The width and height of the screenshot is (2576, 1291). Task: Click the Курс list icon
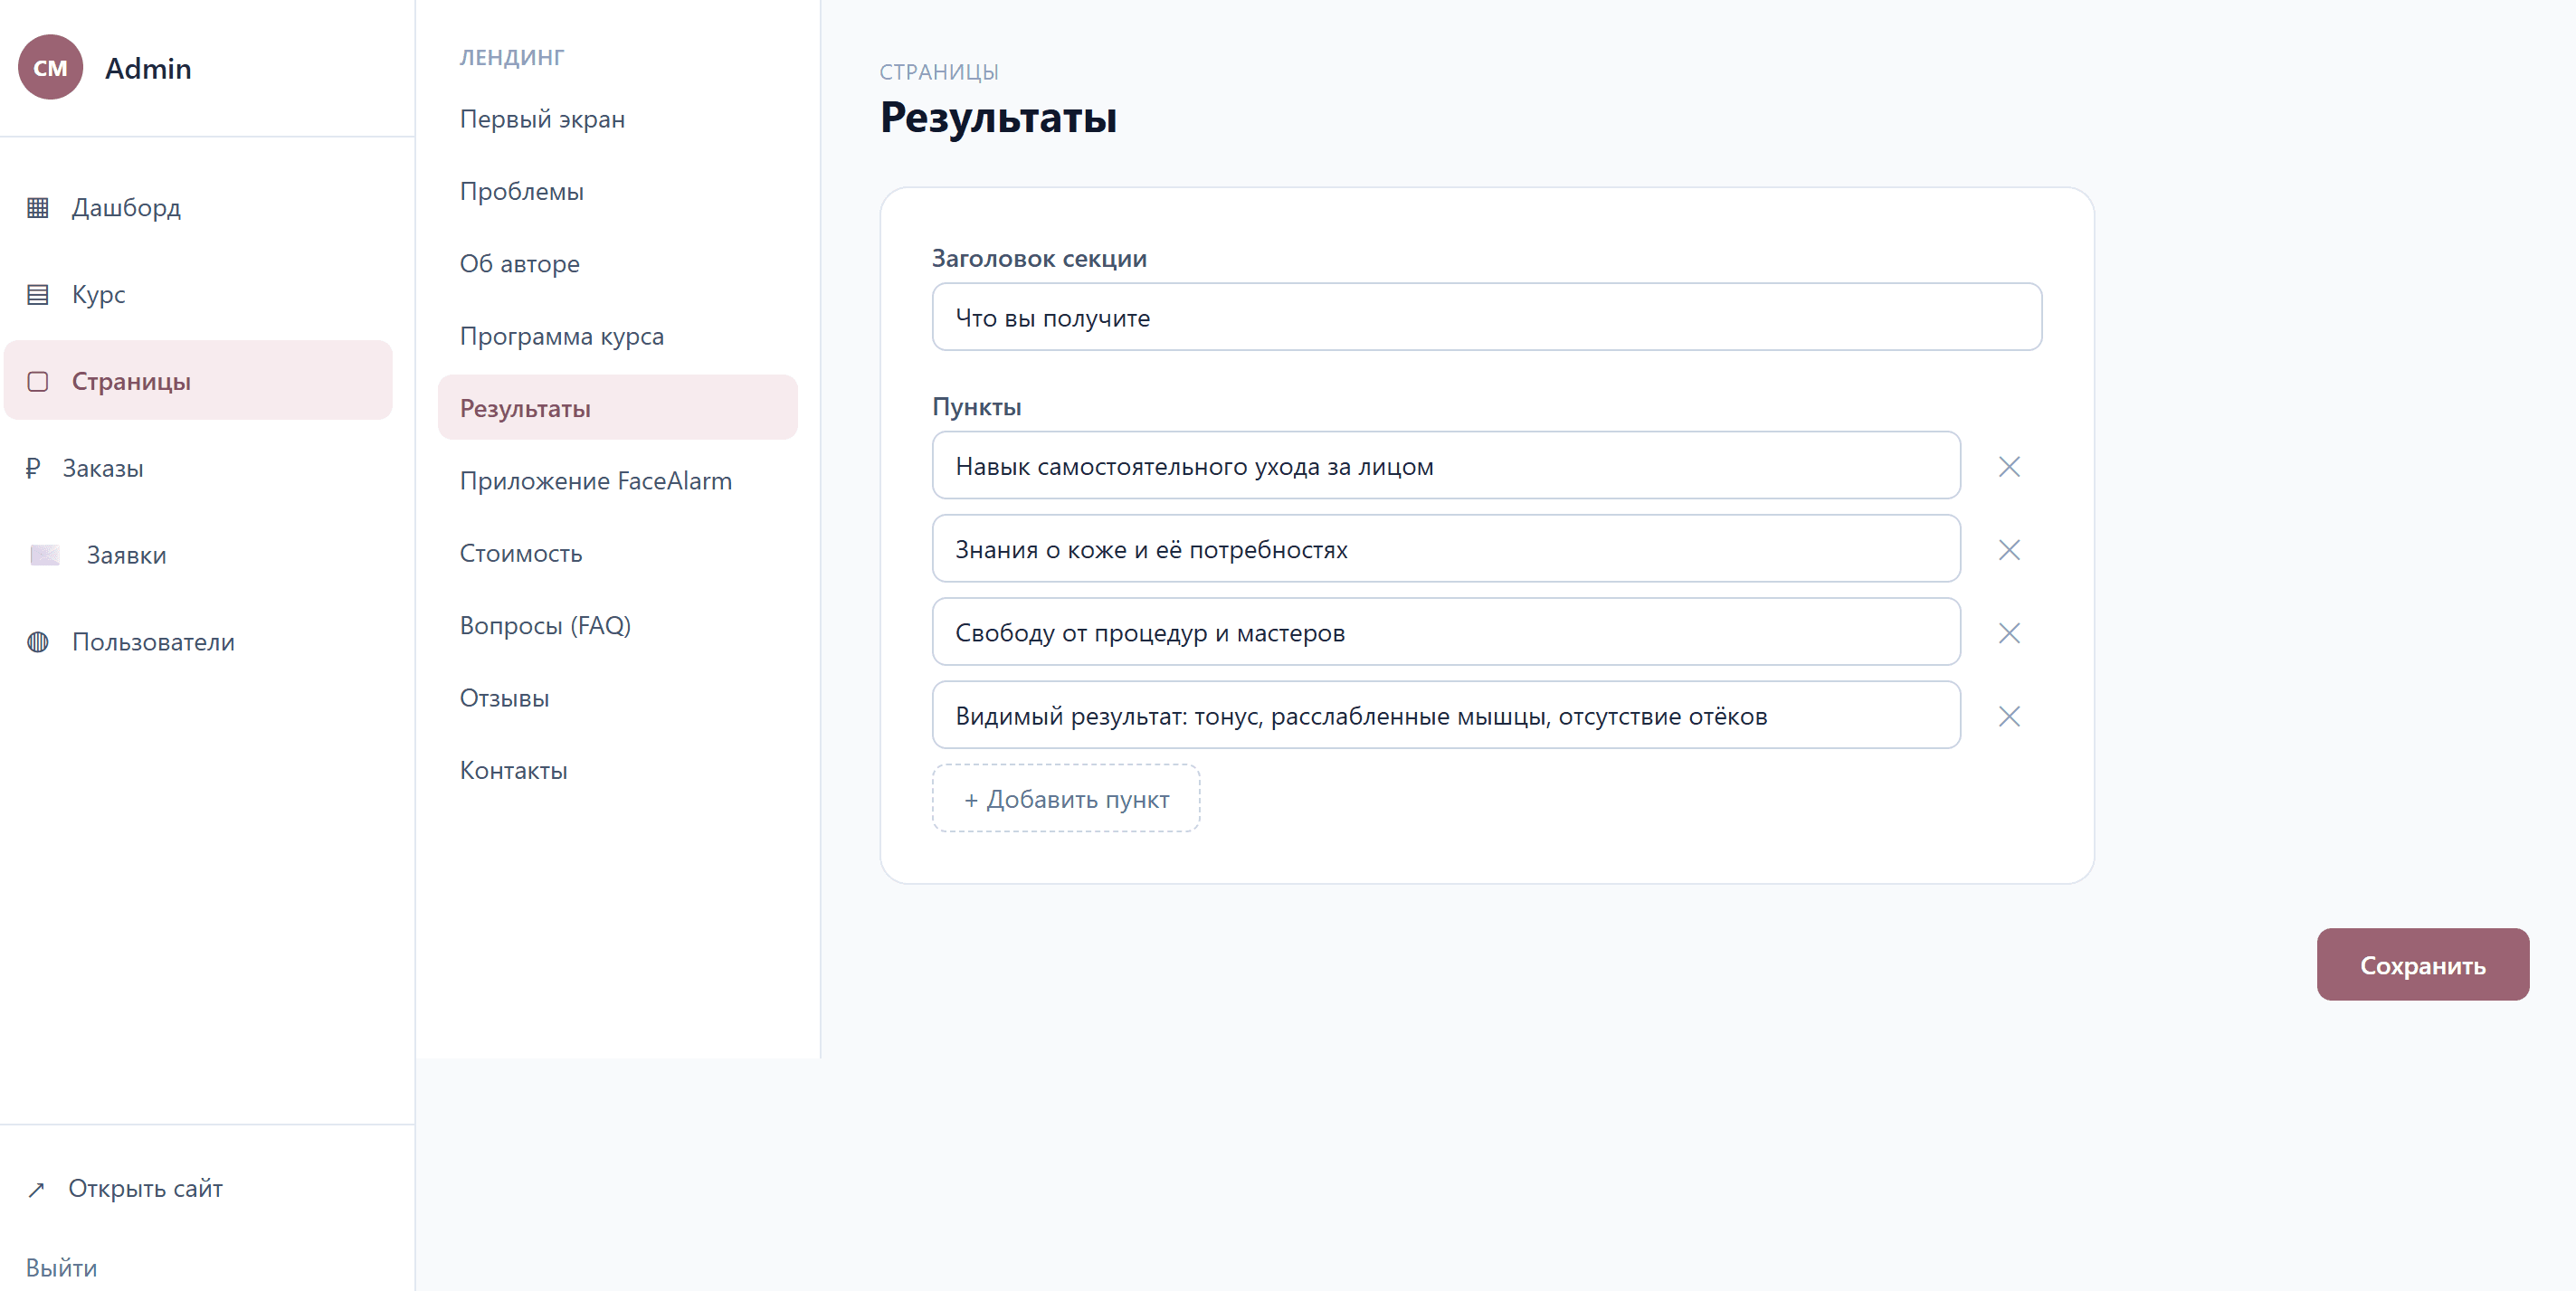coord(38,295)
